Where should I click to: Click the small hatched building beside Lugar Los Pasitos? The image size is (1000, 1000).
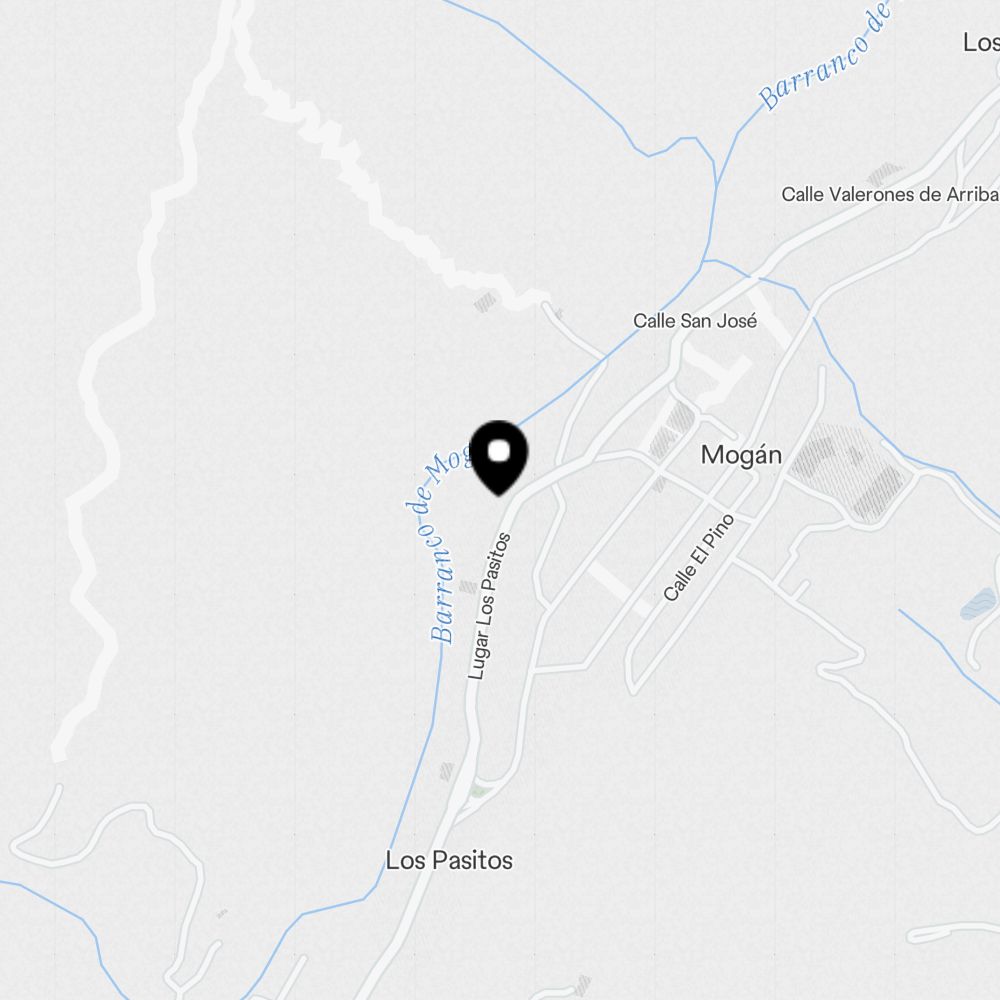468,587
